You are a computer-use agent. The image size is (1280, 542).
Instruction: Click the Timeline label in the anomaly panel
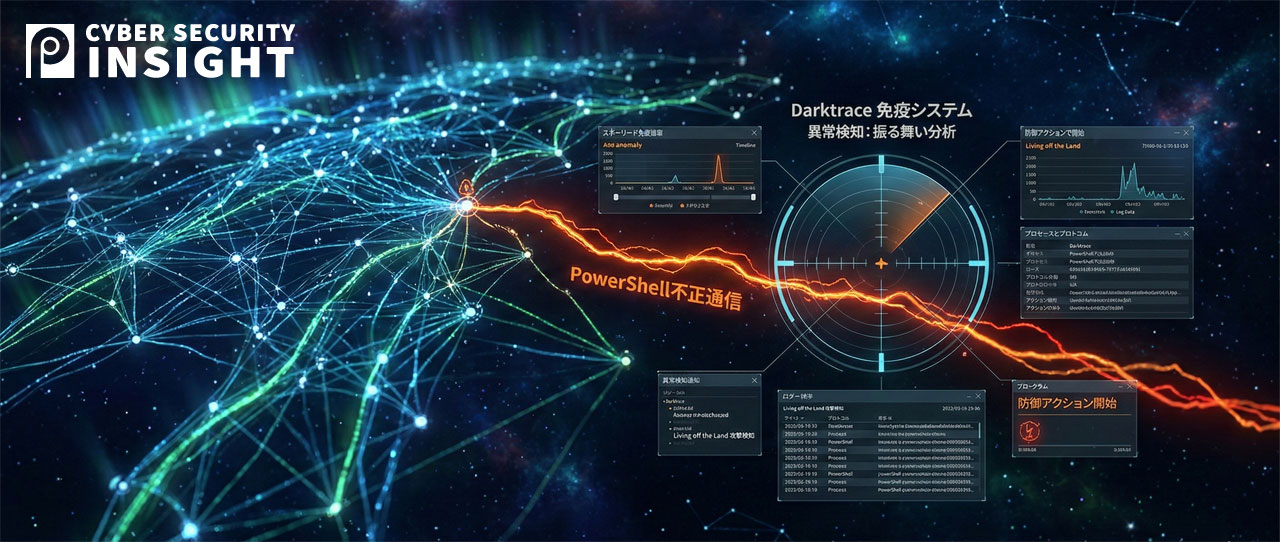click(746, 145)
